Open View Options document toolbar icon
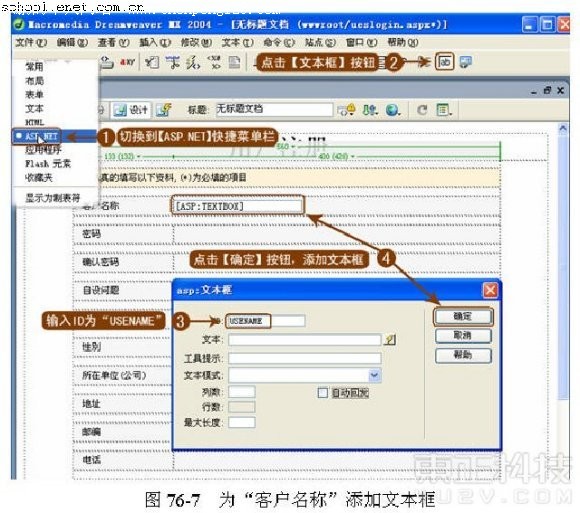The height and width of the screenshot is (513, 580). point(444,110)
